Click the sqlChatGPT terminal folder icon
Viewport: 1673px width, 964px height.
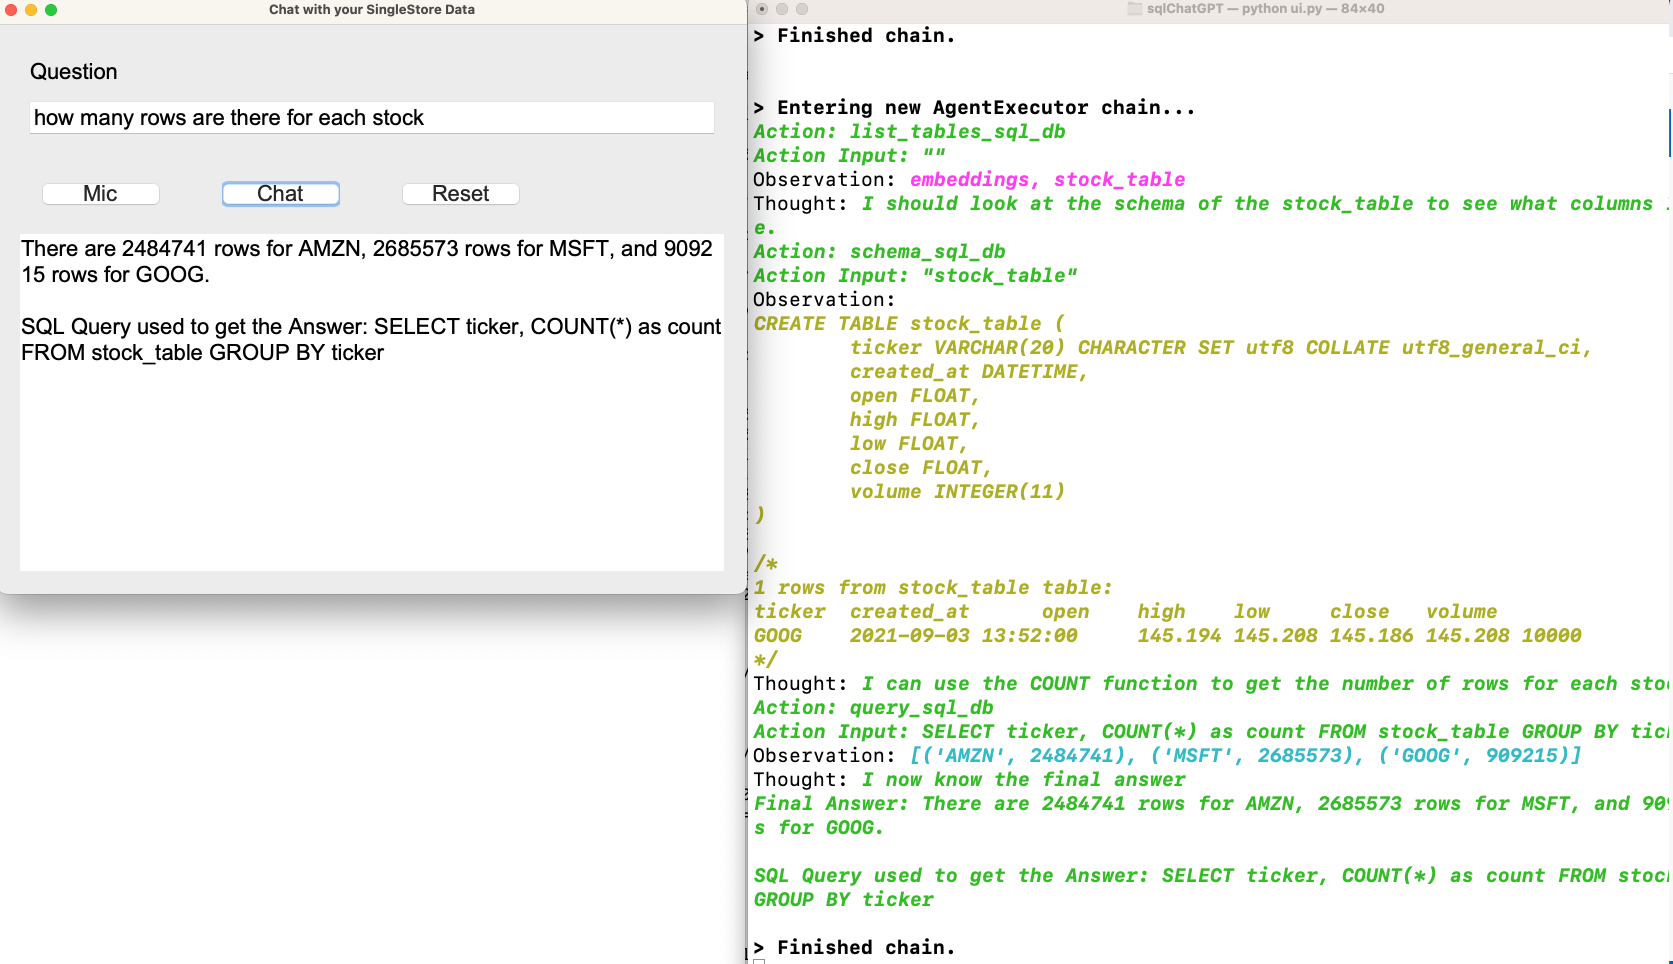coord(1134,9)
